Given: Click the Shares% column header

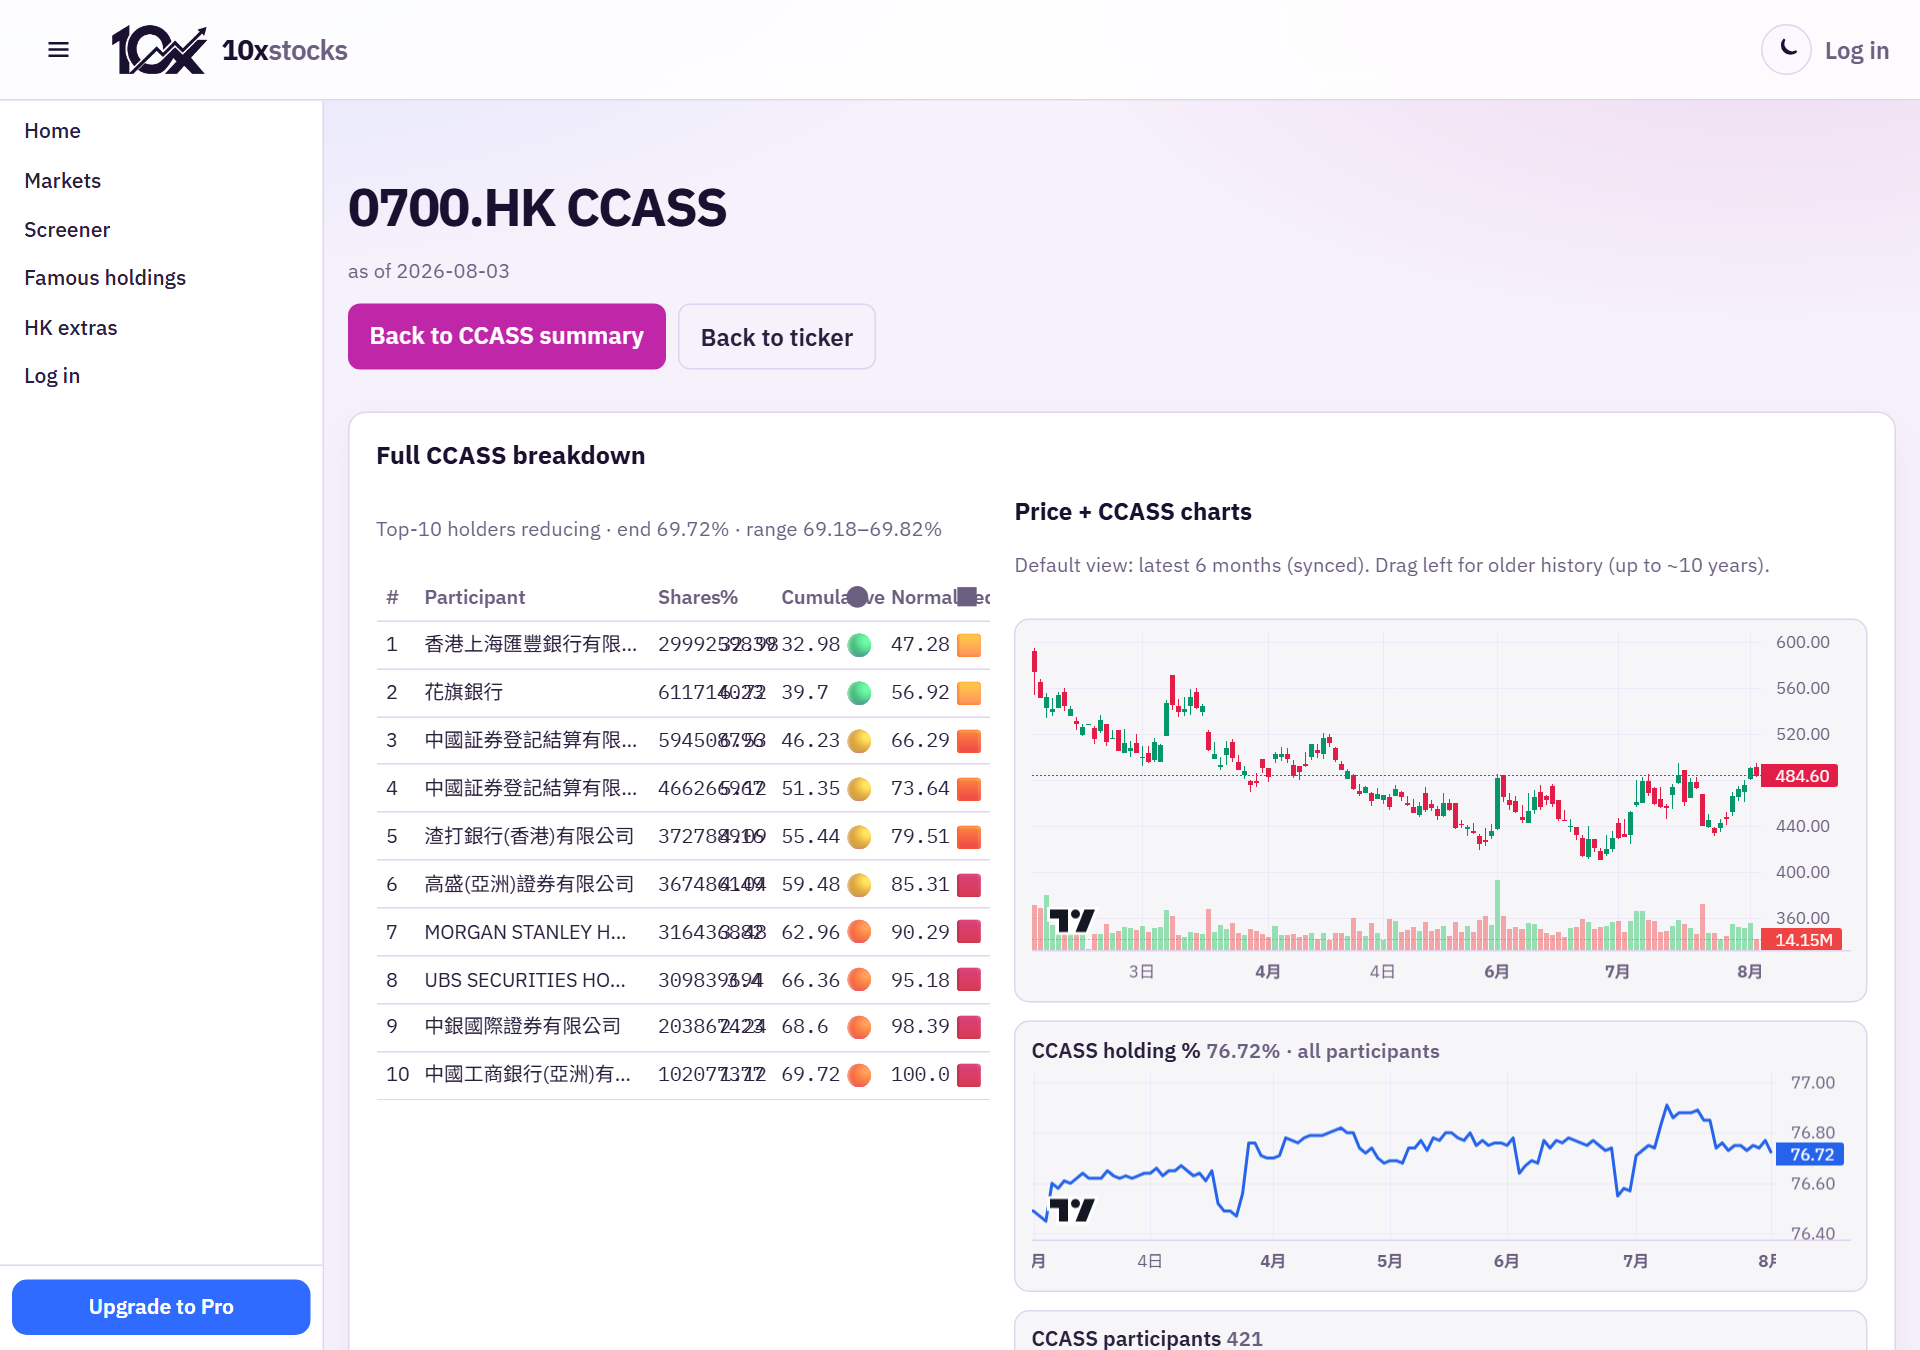Looking at the screenshot, I should (x=698, y=597).
